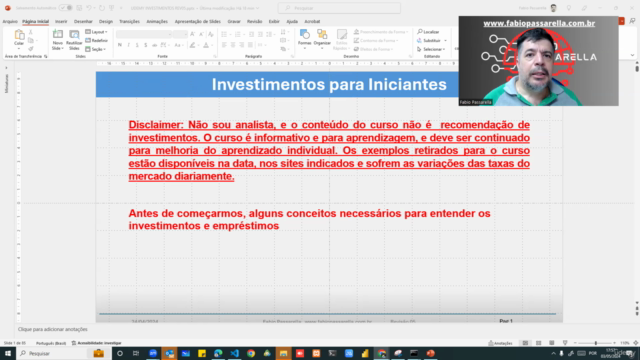Switch to the Transições tab

coord(129,21)
